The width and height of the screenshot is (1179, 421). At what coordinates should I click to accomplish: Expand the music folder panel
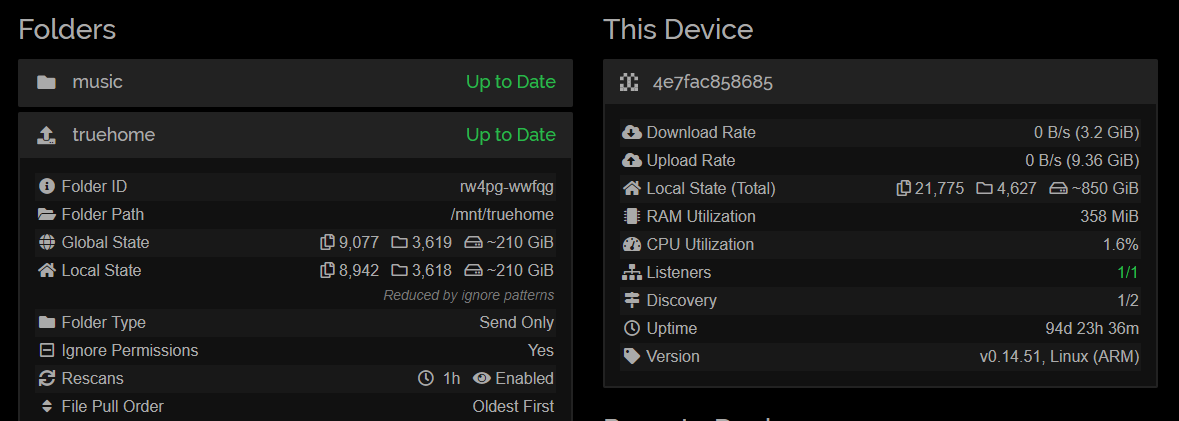pos(296,83)
